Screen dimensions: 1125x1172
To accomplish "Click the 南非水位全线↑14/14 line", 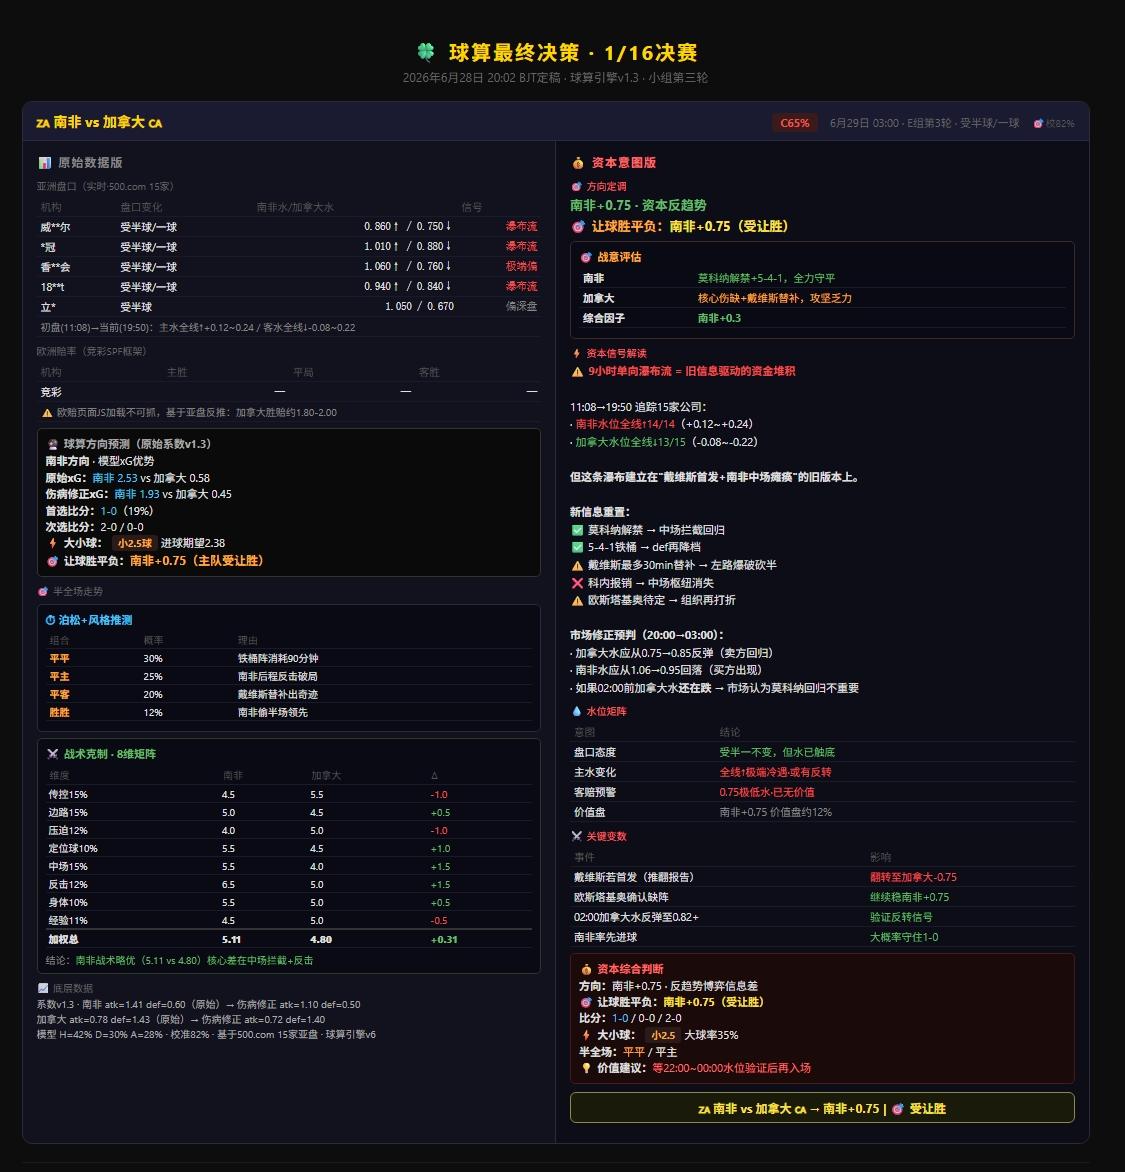I will click(x=662, y=425).
